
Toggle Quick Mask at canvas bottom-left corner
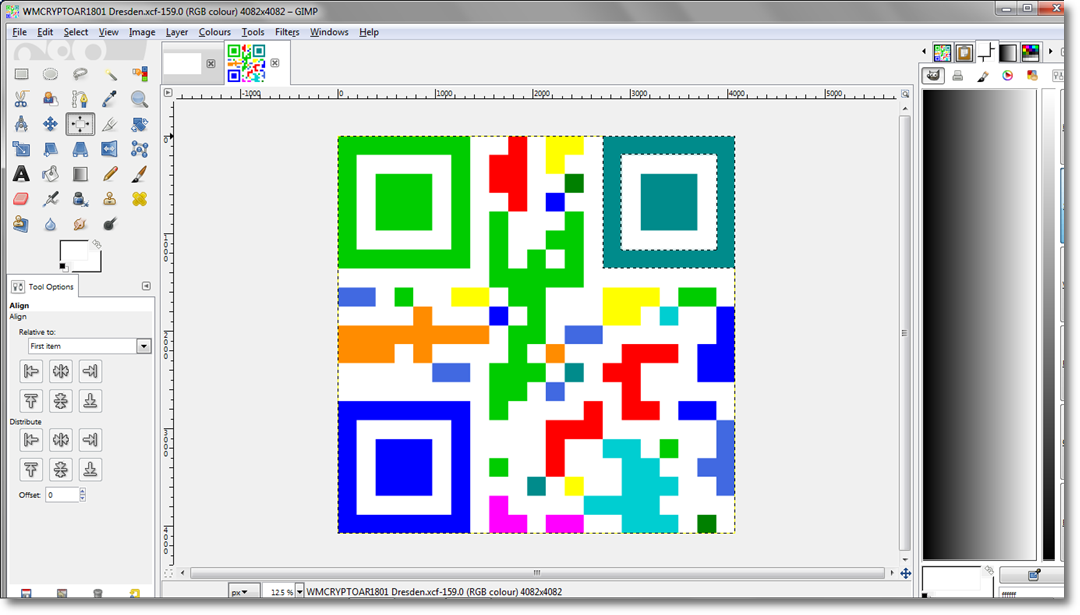point(168,573)
